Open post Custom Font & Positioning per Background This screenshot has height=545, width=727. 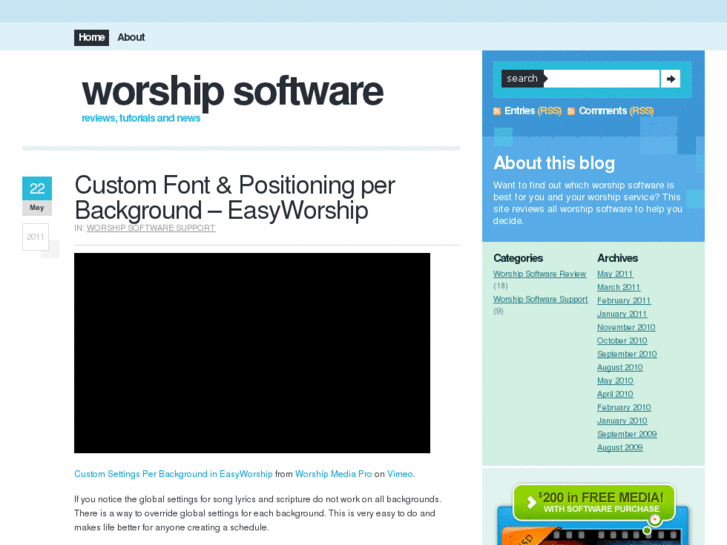[x=235, y=198]
